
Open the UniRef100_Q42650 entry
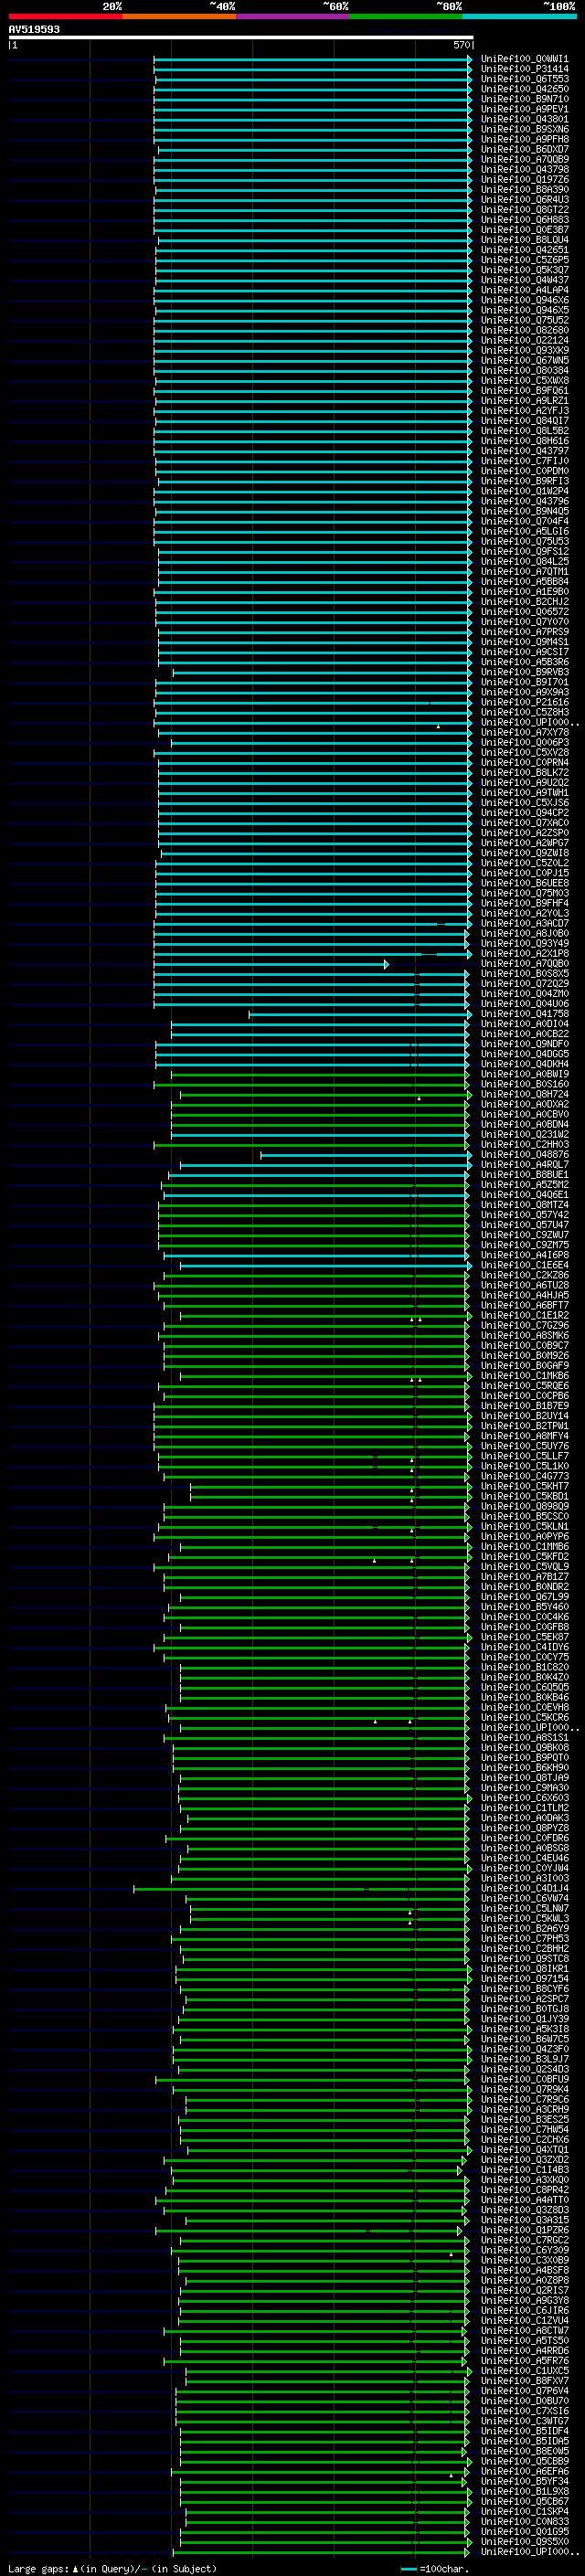pyautogui.click(x=525, y=89)
